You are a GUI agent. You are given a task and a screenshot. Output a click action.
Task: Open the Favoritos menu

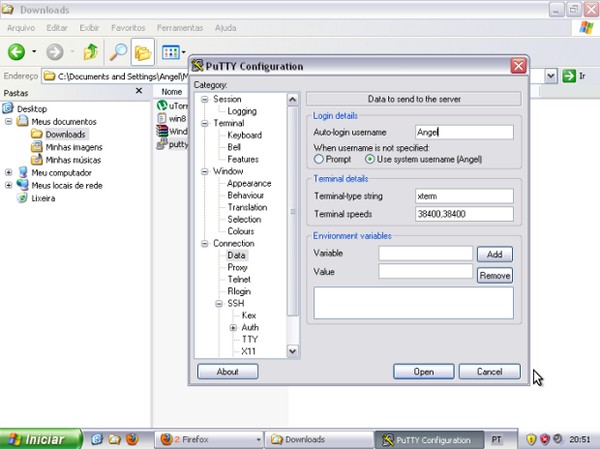pos(127,28)
